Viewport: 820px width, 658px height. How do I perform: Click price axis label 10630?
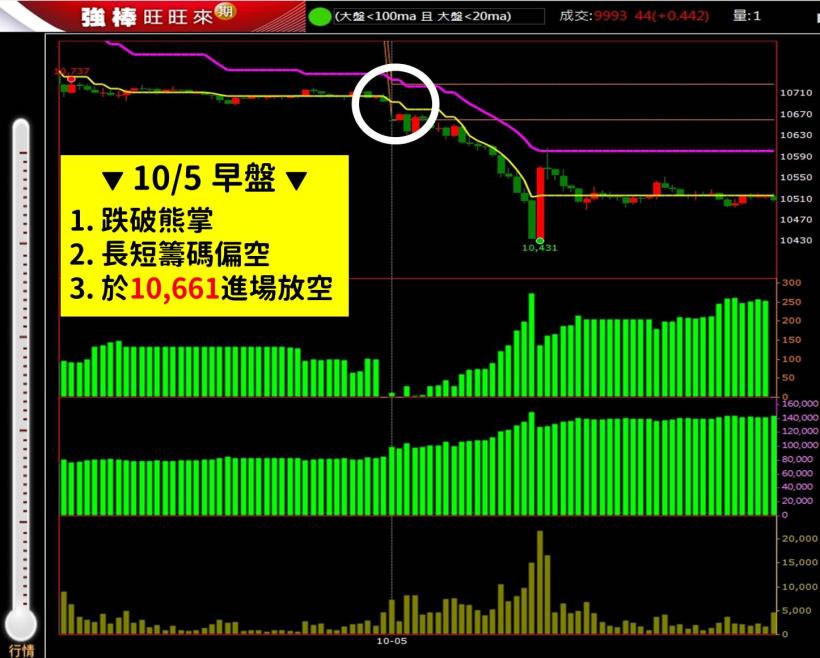coord(796,135)
